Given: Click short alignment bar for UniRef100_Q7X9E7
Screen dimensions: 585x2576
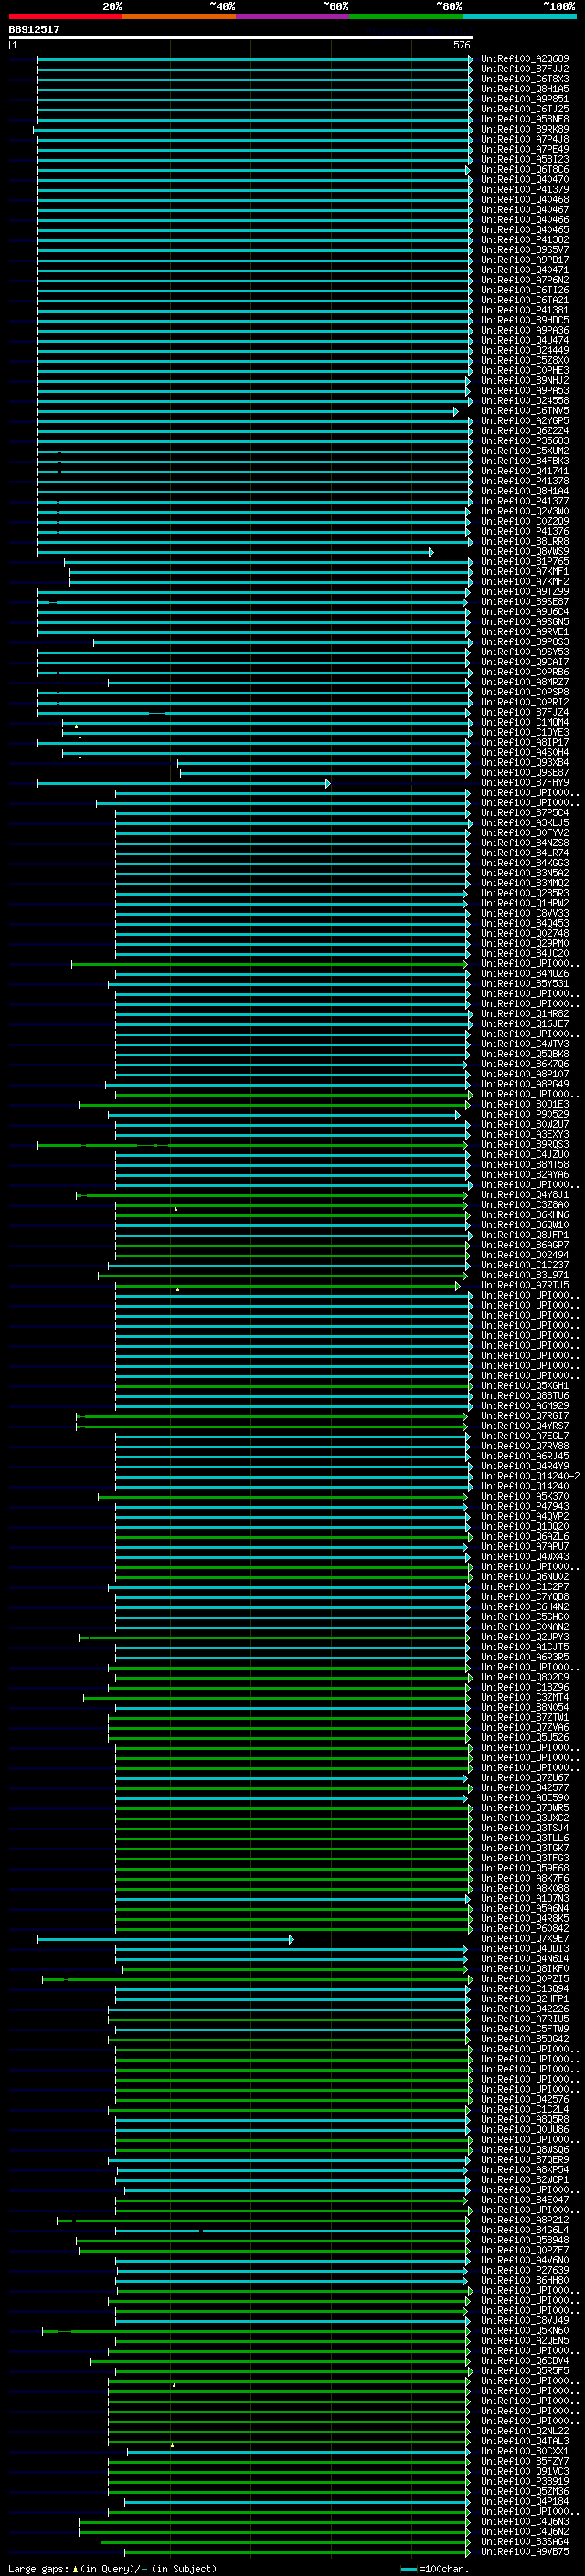Looking at the screenshot, I should pyautogui.click(x=165, y=1939).
